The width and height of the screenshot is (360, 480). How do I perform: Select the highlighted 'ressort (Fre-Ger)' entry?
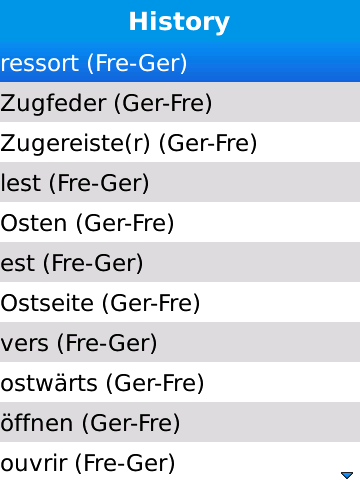180,62
